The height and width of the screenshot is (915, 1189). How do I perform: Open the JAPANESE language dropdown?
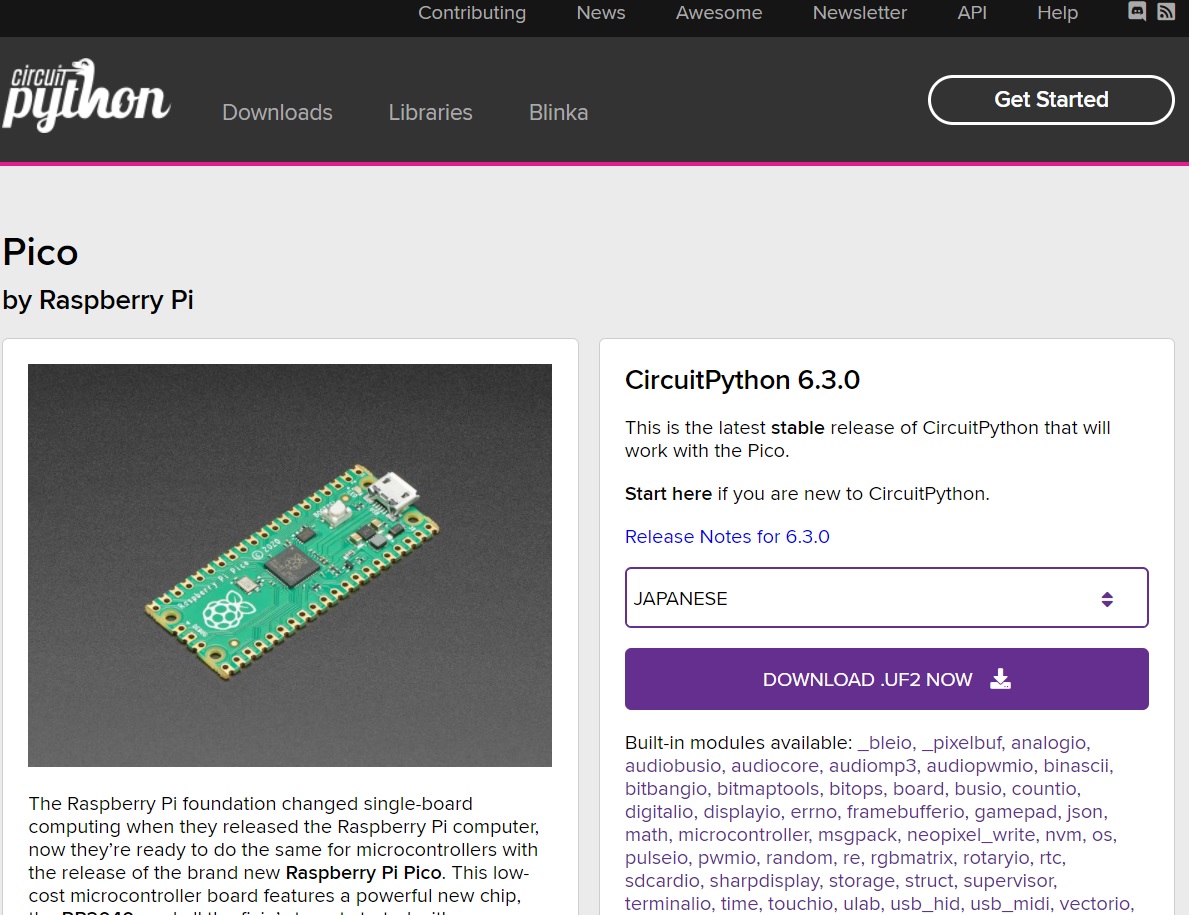(886, 597)
